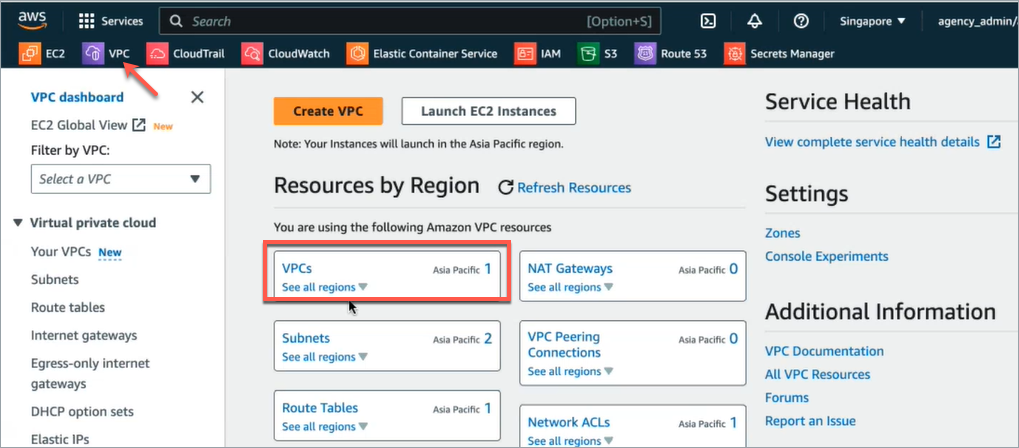Launch the CloudShell terminal icon
The height and width of the screenshot is (448, 1019).
pyautogui.click(x=708, y=21)
